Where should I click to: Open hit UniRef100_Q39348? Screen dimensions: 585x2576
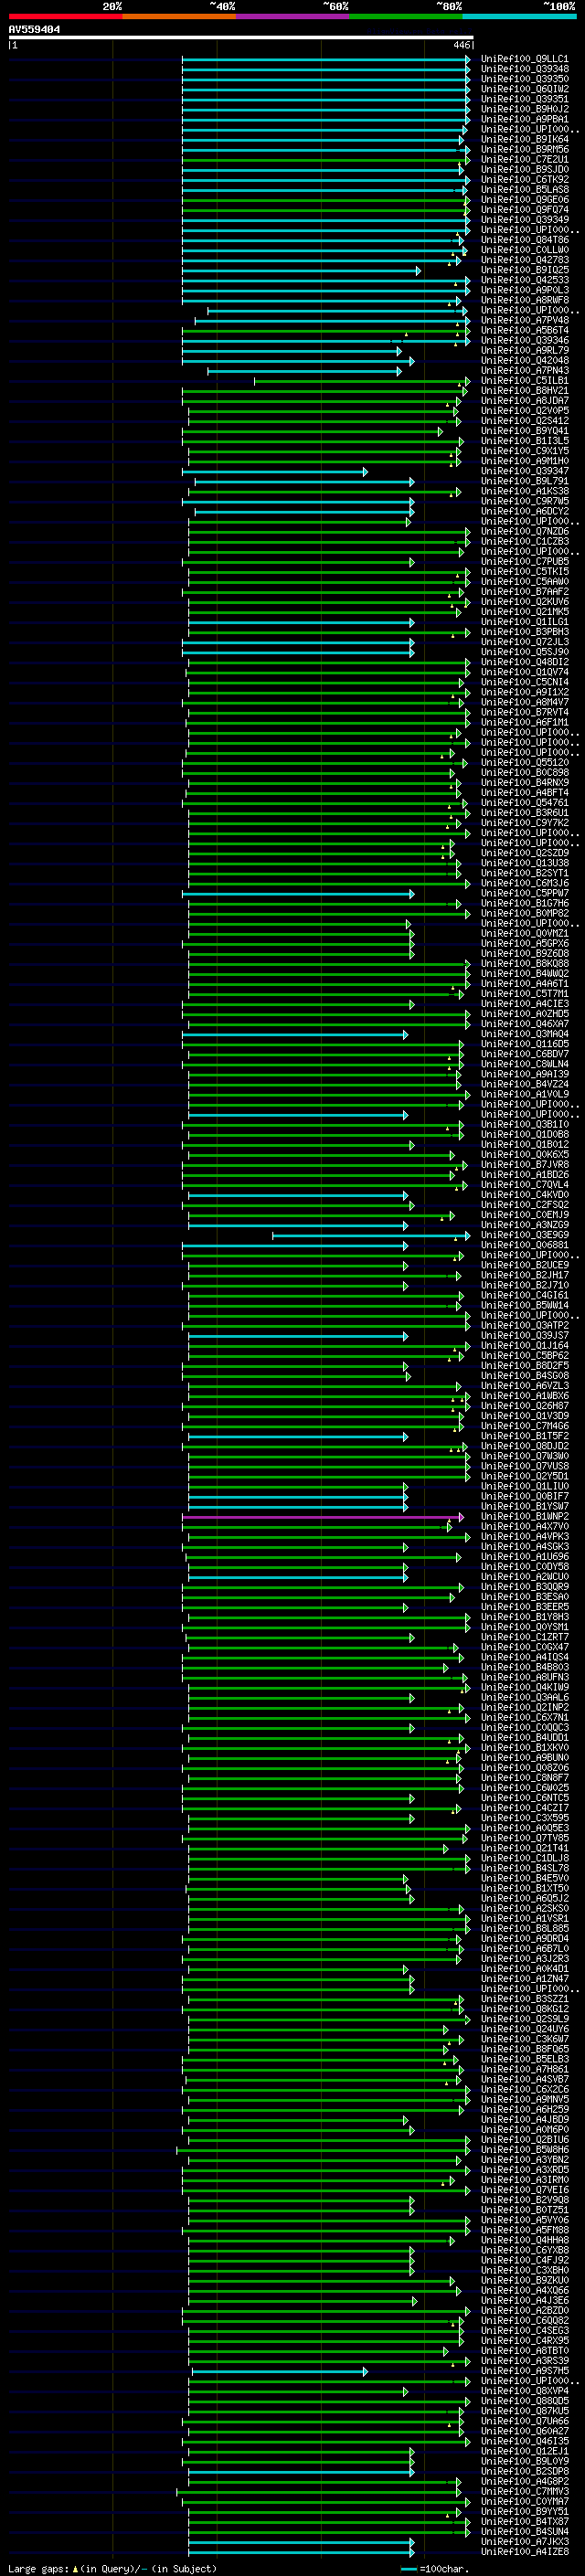click(x=524, y=69)
